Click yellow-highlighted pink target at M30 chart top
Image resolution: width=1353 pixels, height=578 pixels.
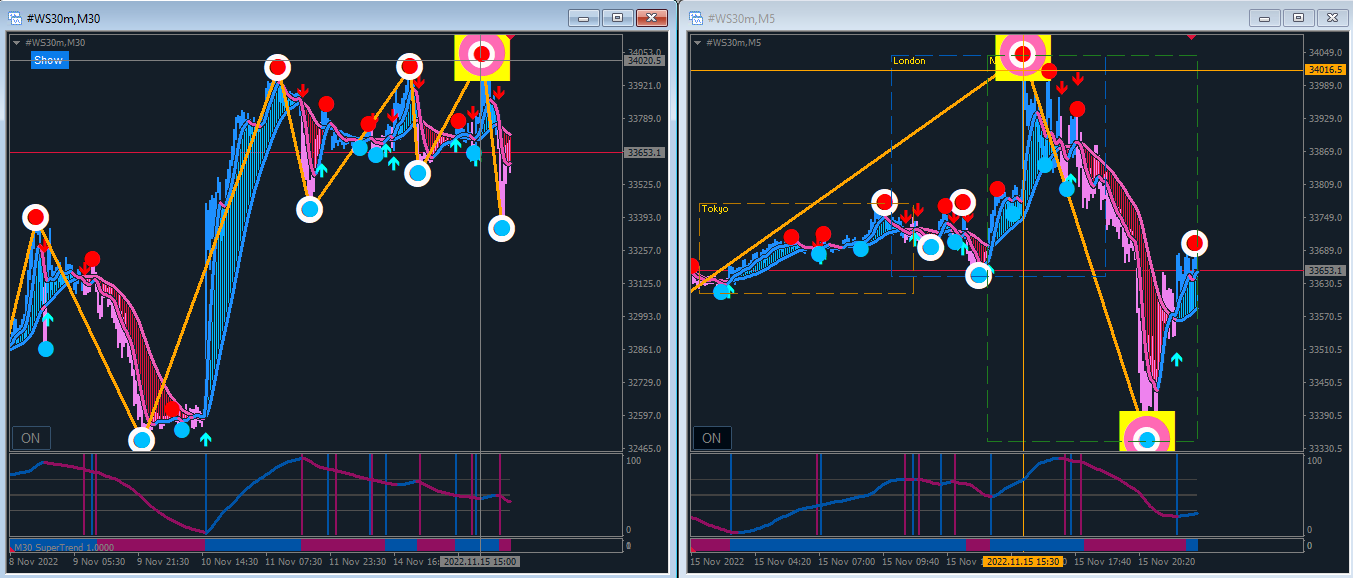(x=482, y=56)
